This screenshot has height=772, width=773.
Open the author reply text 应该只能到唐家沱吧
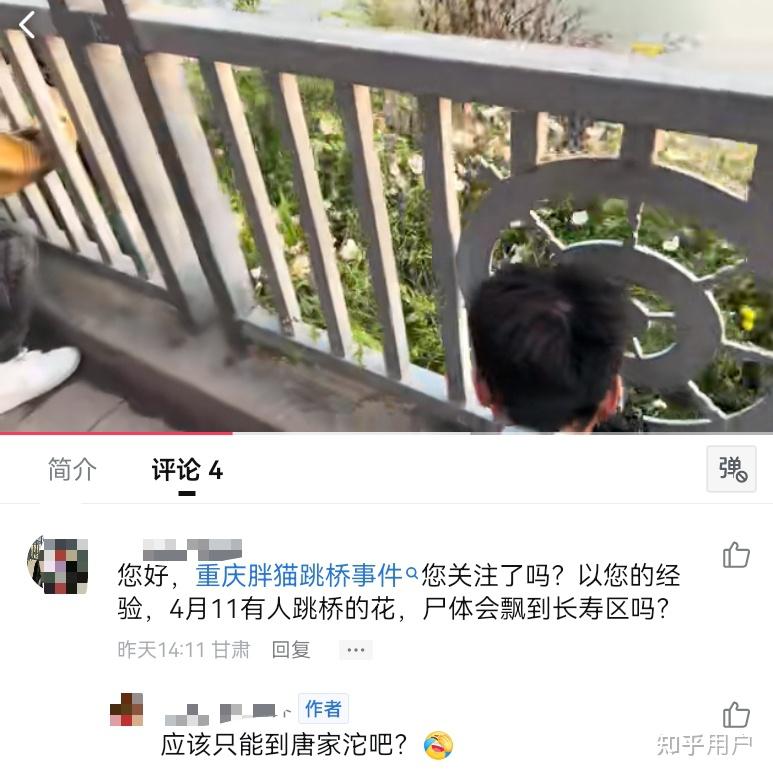(284, 745)
